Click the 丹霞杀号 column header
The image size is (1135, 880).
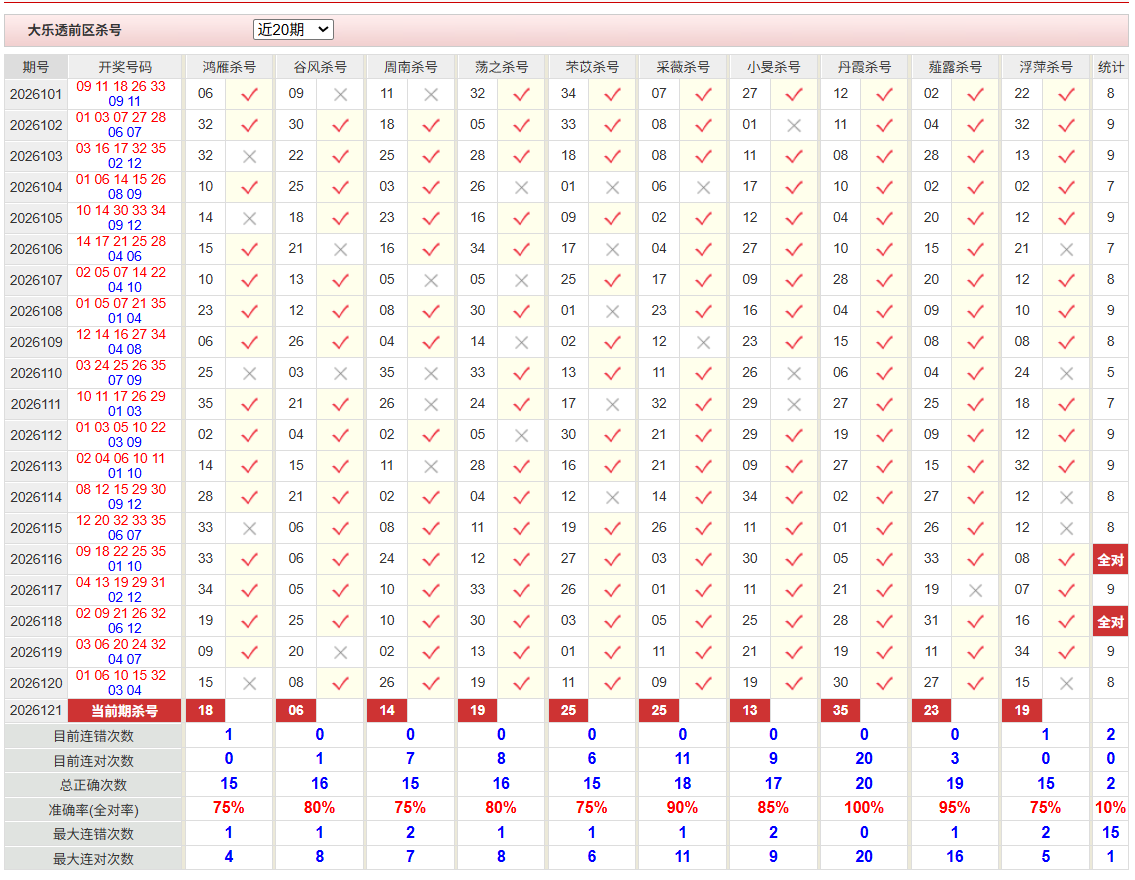tap(864, 67)
